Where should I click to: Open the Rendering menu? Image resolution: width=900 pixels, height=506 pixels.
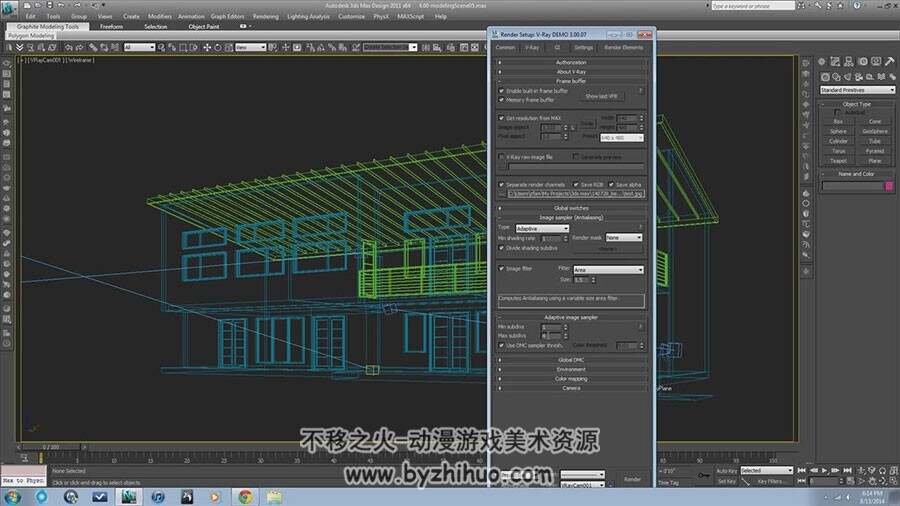pyautogui.click(x=266, y=17)
